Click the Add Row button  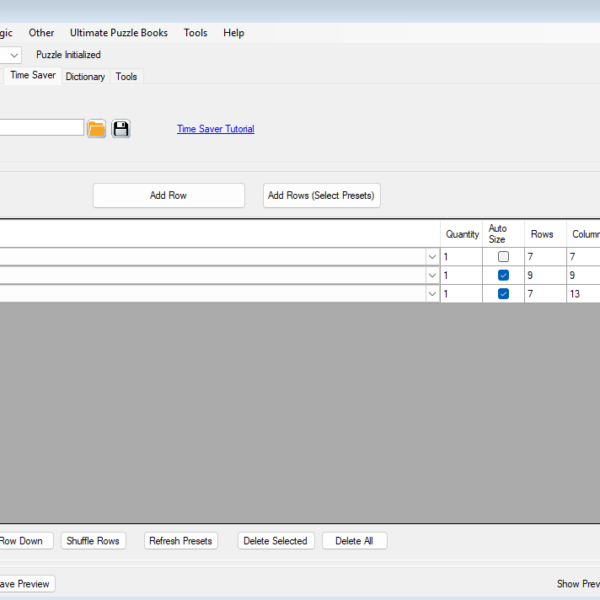(x=168, y=195)
